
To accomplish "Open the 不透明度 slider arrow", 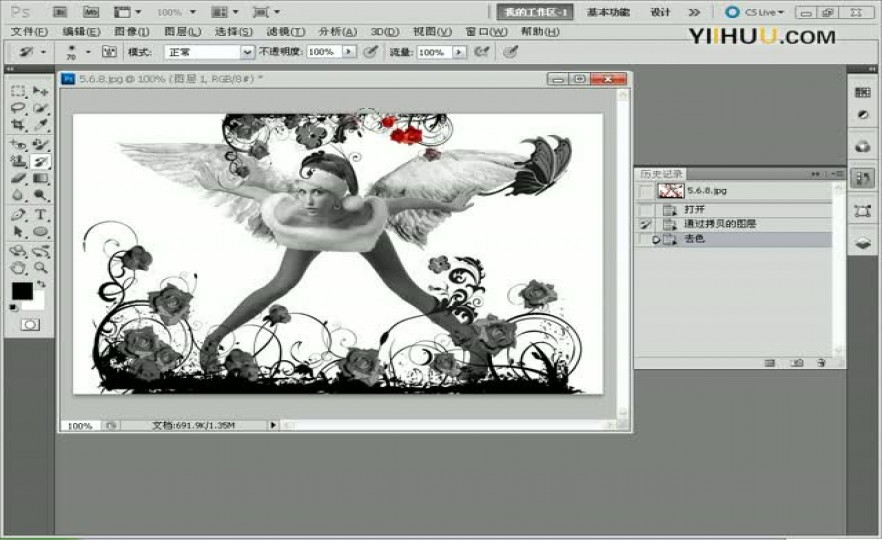I will (x=349, y=52).
